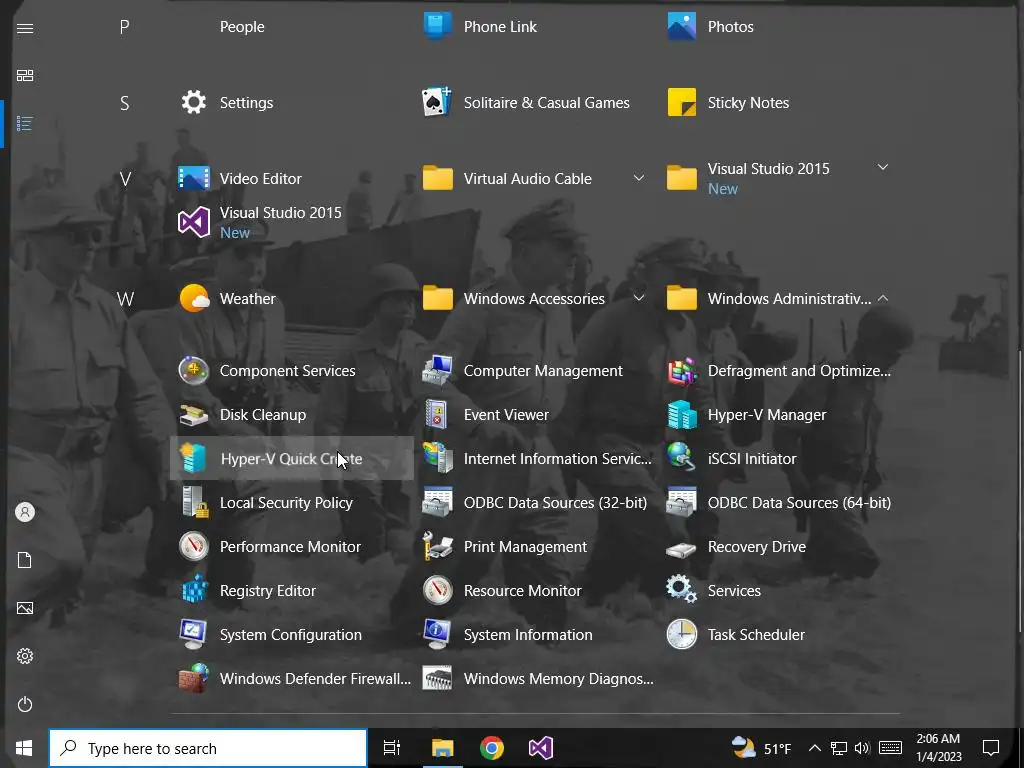Image resolution: width=1024 pixels, height=768 pixels.
Task: Open People app
Action: click(x=291, y=27)
